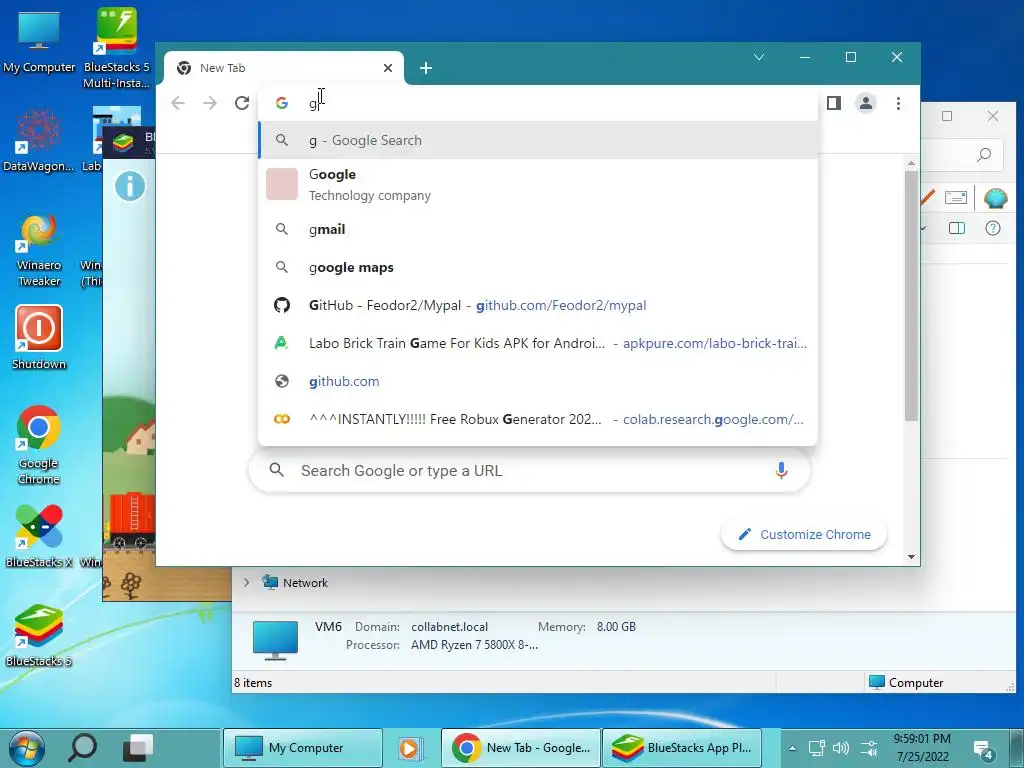The height and width of the screenshot is (768, 1024).
Task: Select the New Tab tab
Action: pos(283,68)
